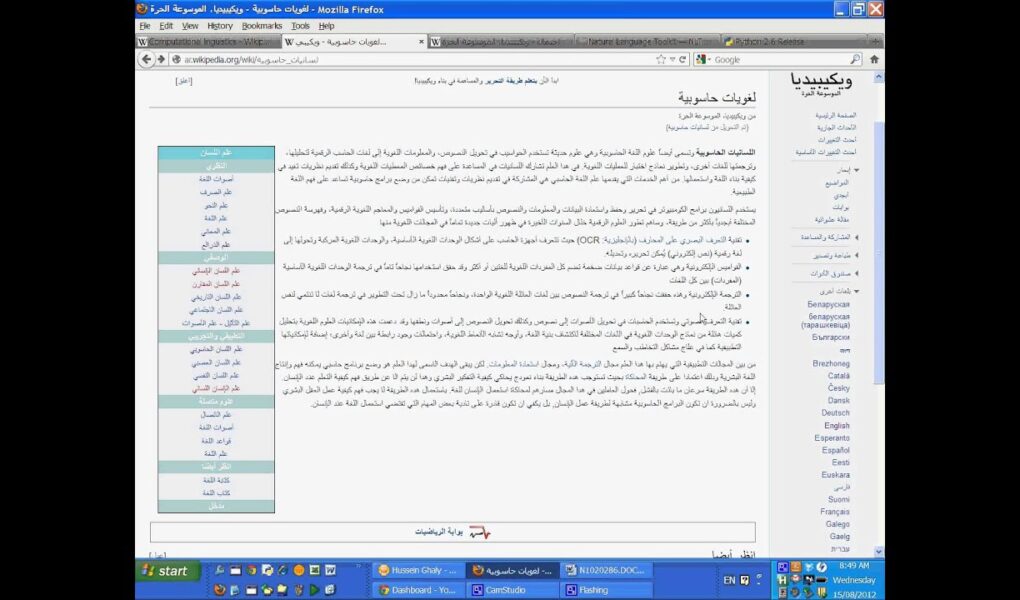Open the English language link in sidebar

pyautogui.click(x=836, y=425)
